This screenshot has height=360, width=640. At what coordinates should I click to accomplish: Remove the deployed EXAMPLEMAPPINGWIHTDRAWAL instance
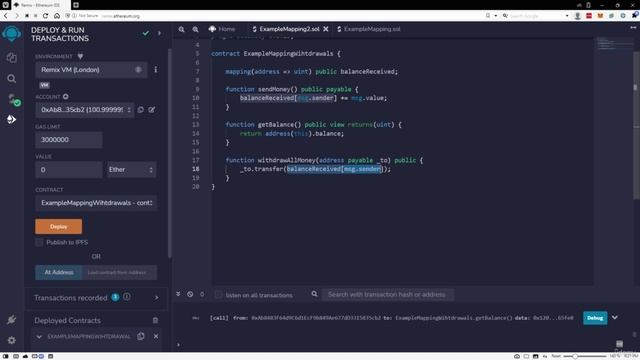tap(156, 336)
